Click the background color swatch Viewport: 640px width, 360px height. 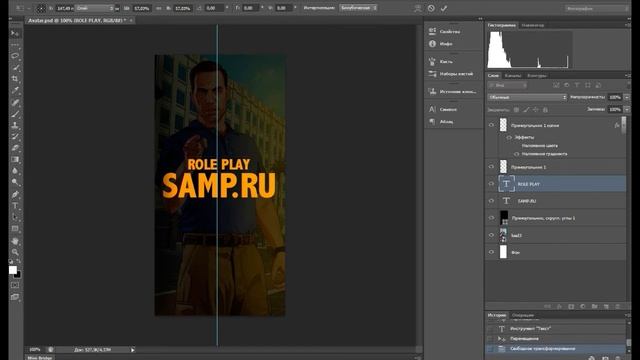pos(18,274)
